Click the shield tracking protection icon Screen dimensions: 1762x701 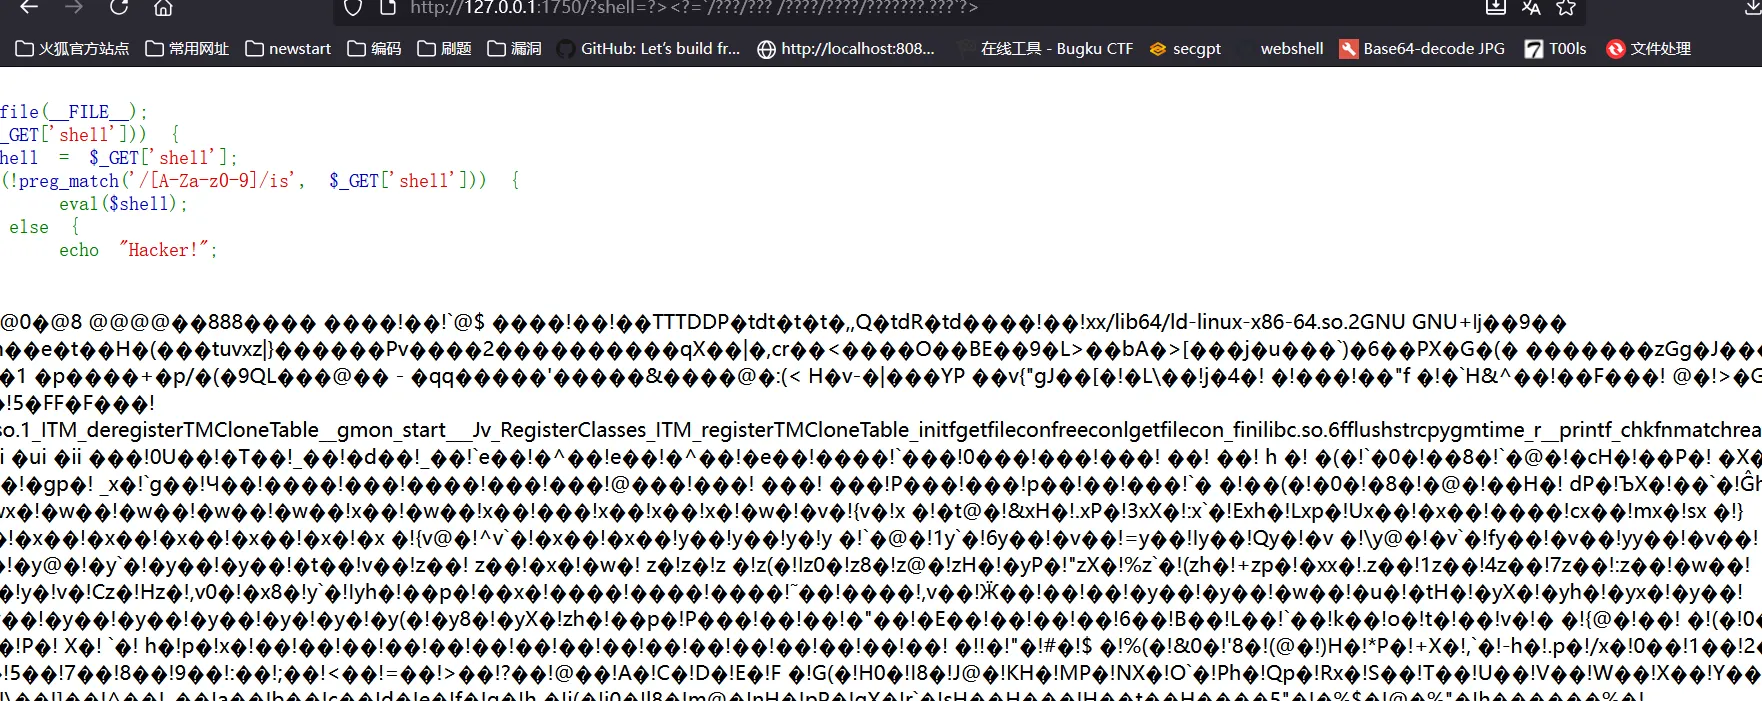[352, 8]
